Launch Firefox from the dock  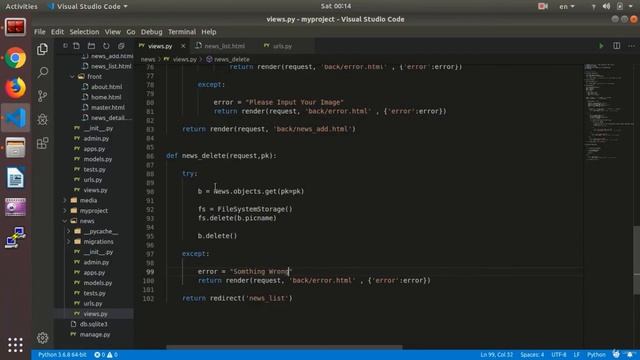tap(16, 88)
